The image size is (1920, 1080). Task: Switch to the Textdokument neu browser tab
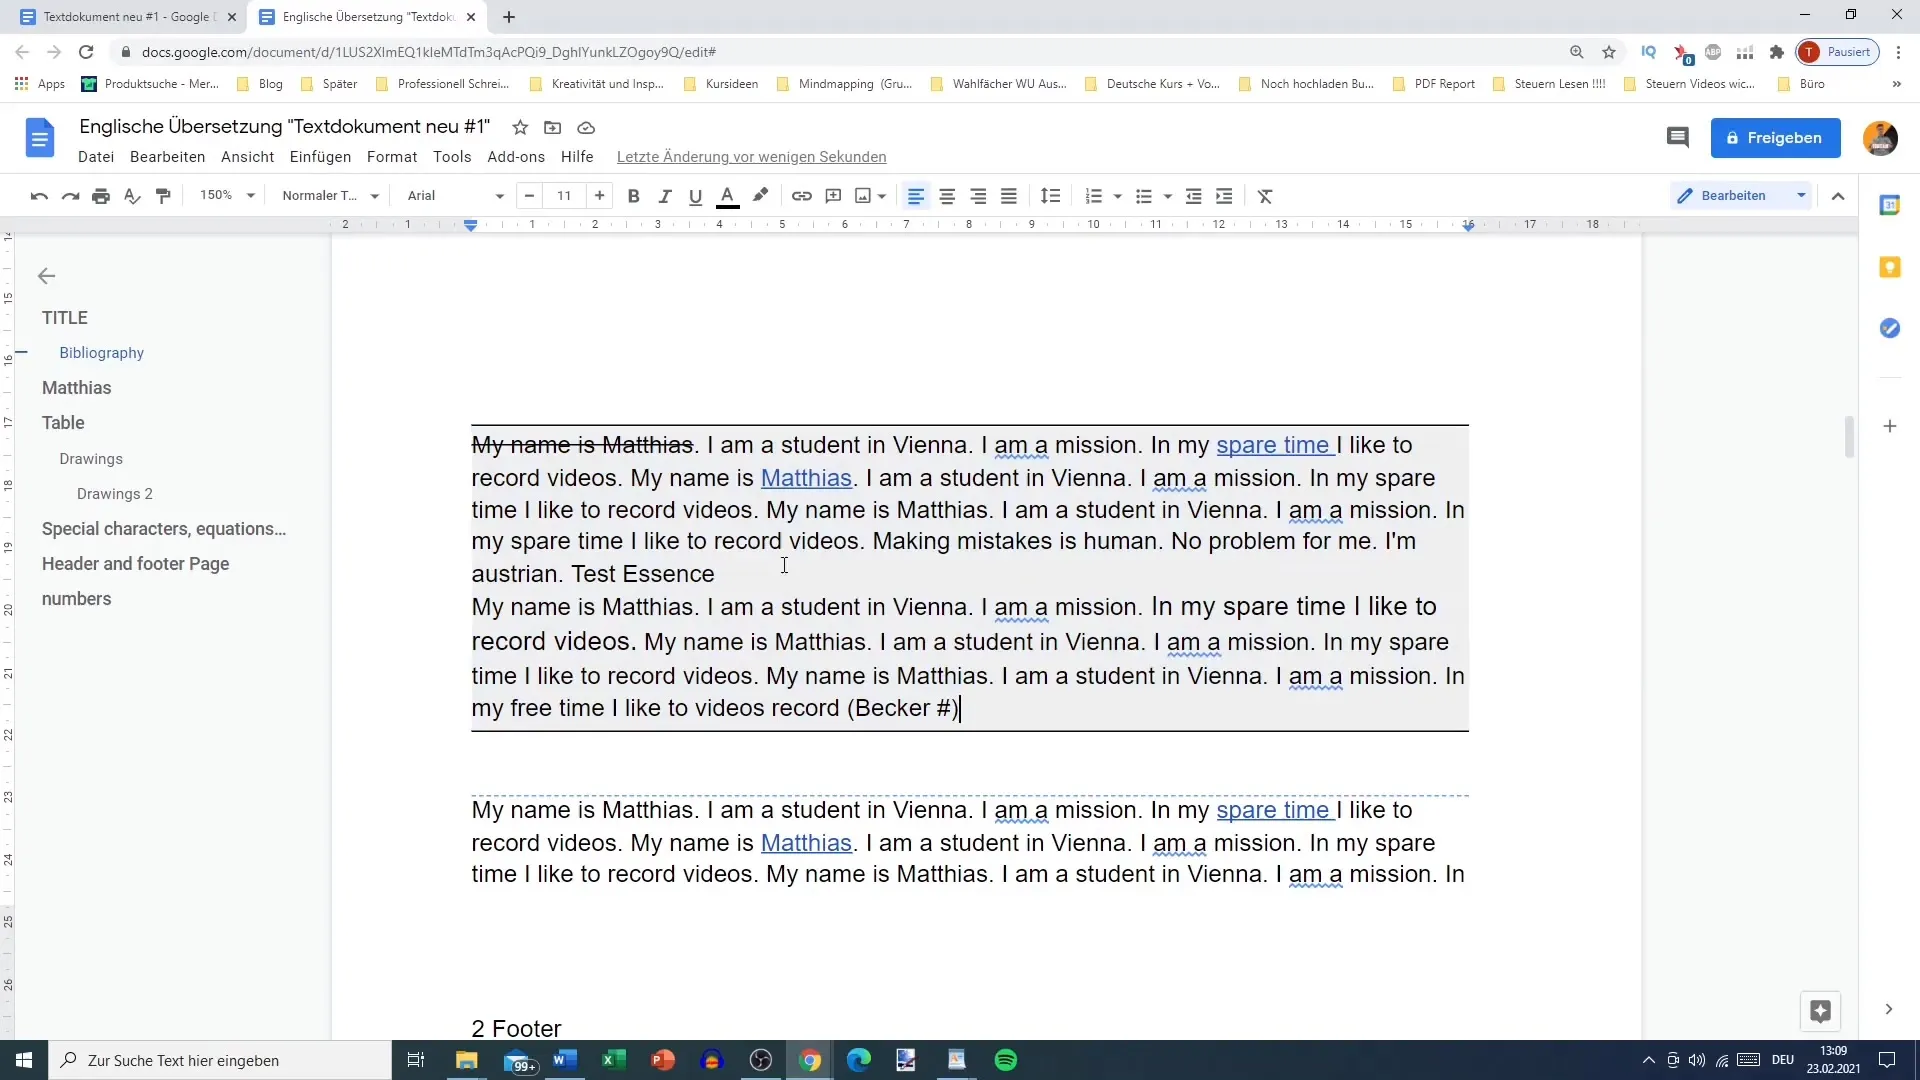click(120, 17)
